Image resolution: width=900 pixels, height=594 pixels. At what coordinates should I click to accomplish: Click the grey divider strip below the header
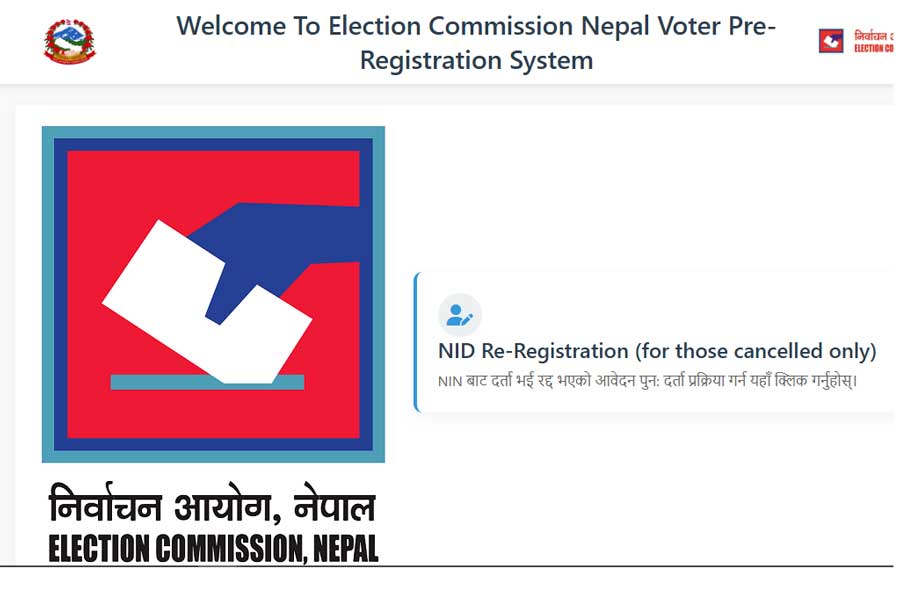click(x=450, y=95)
